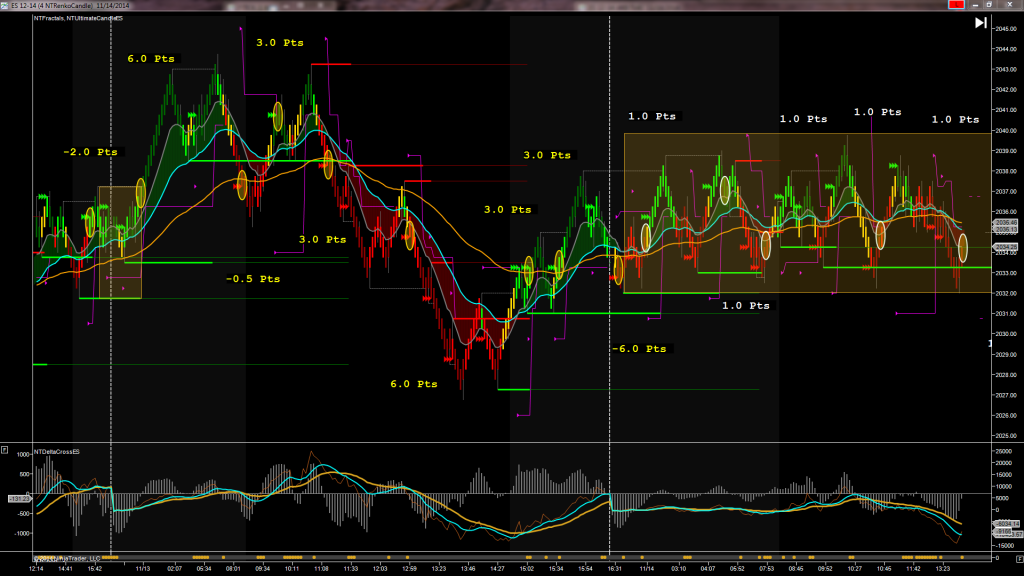Click the -6.0 Pts annotation
This screenshot has height=576, width=1024.
click(639, 349)
